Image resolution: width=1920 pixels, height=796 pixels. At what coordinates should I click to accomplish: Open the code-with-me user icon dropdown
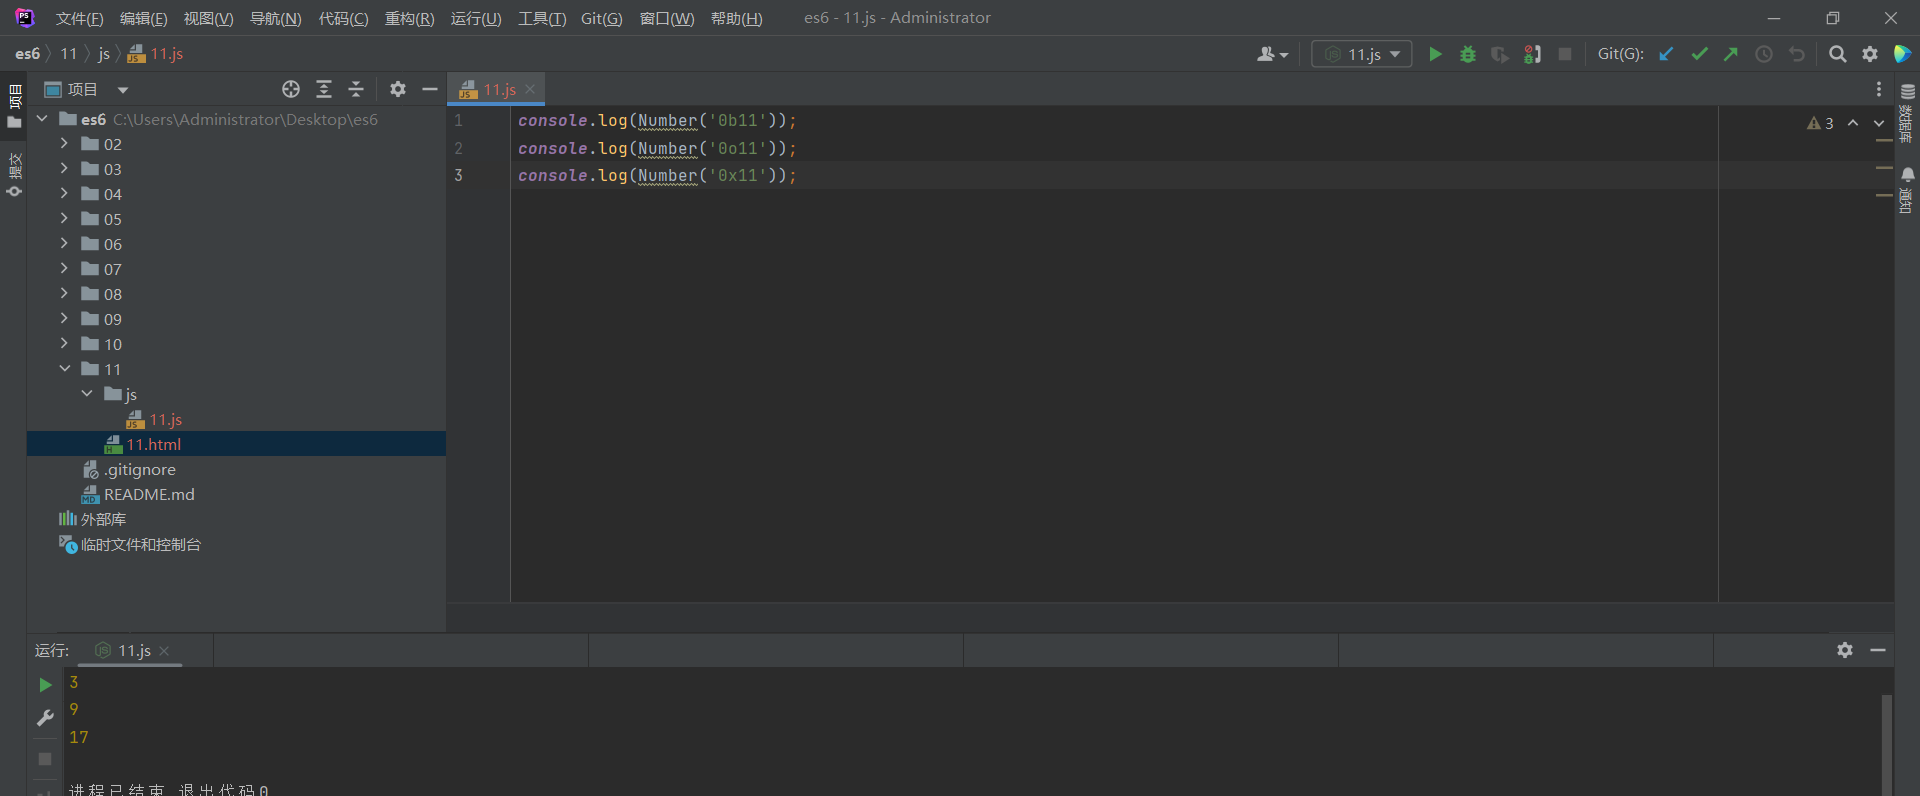(x=1272, y=54)
